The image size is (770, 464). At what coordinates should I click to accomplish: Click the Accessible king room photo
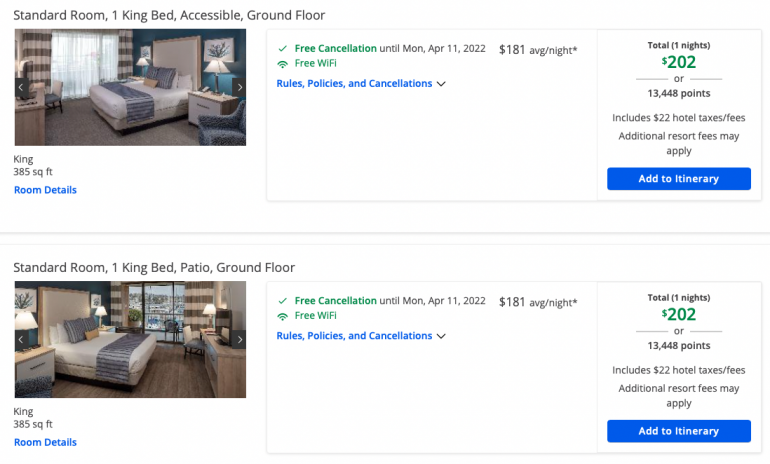[x=130, y=87]
